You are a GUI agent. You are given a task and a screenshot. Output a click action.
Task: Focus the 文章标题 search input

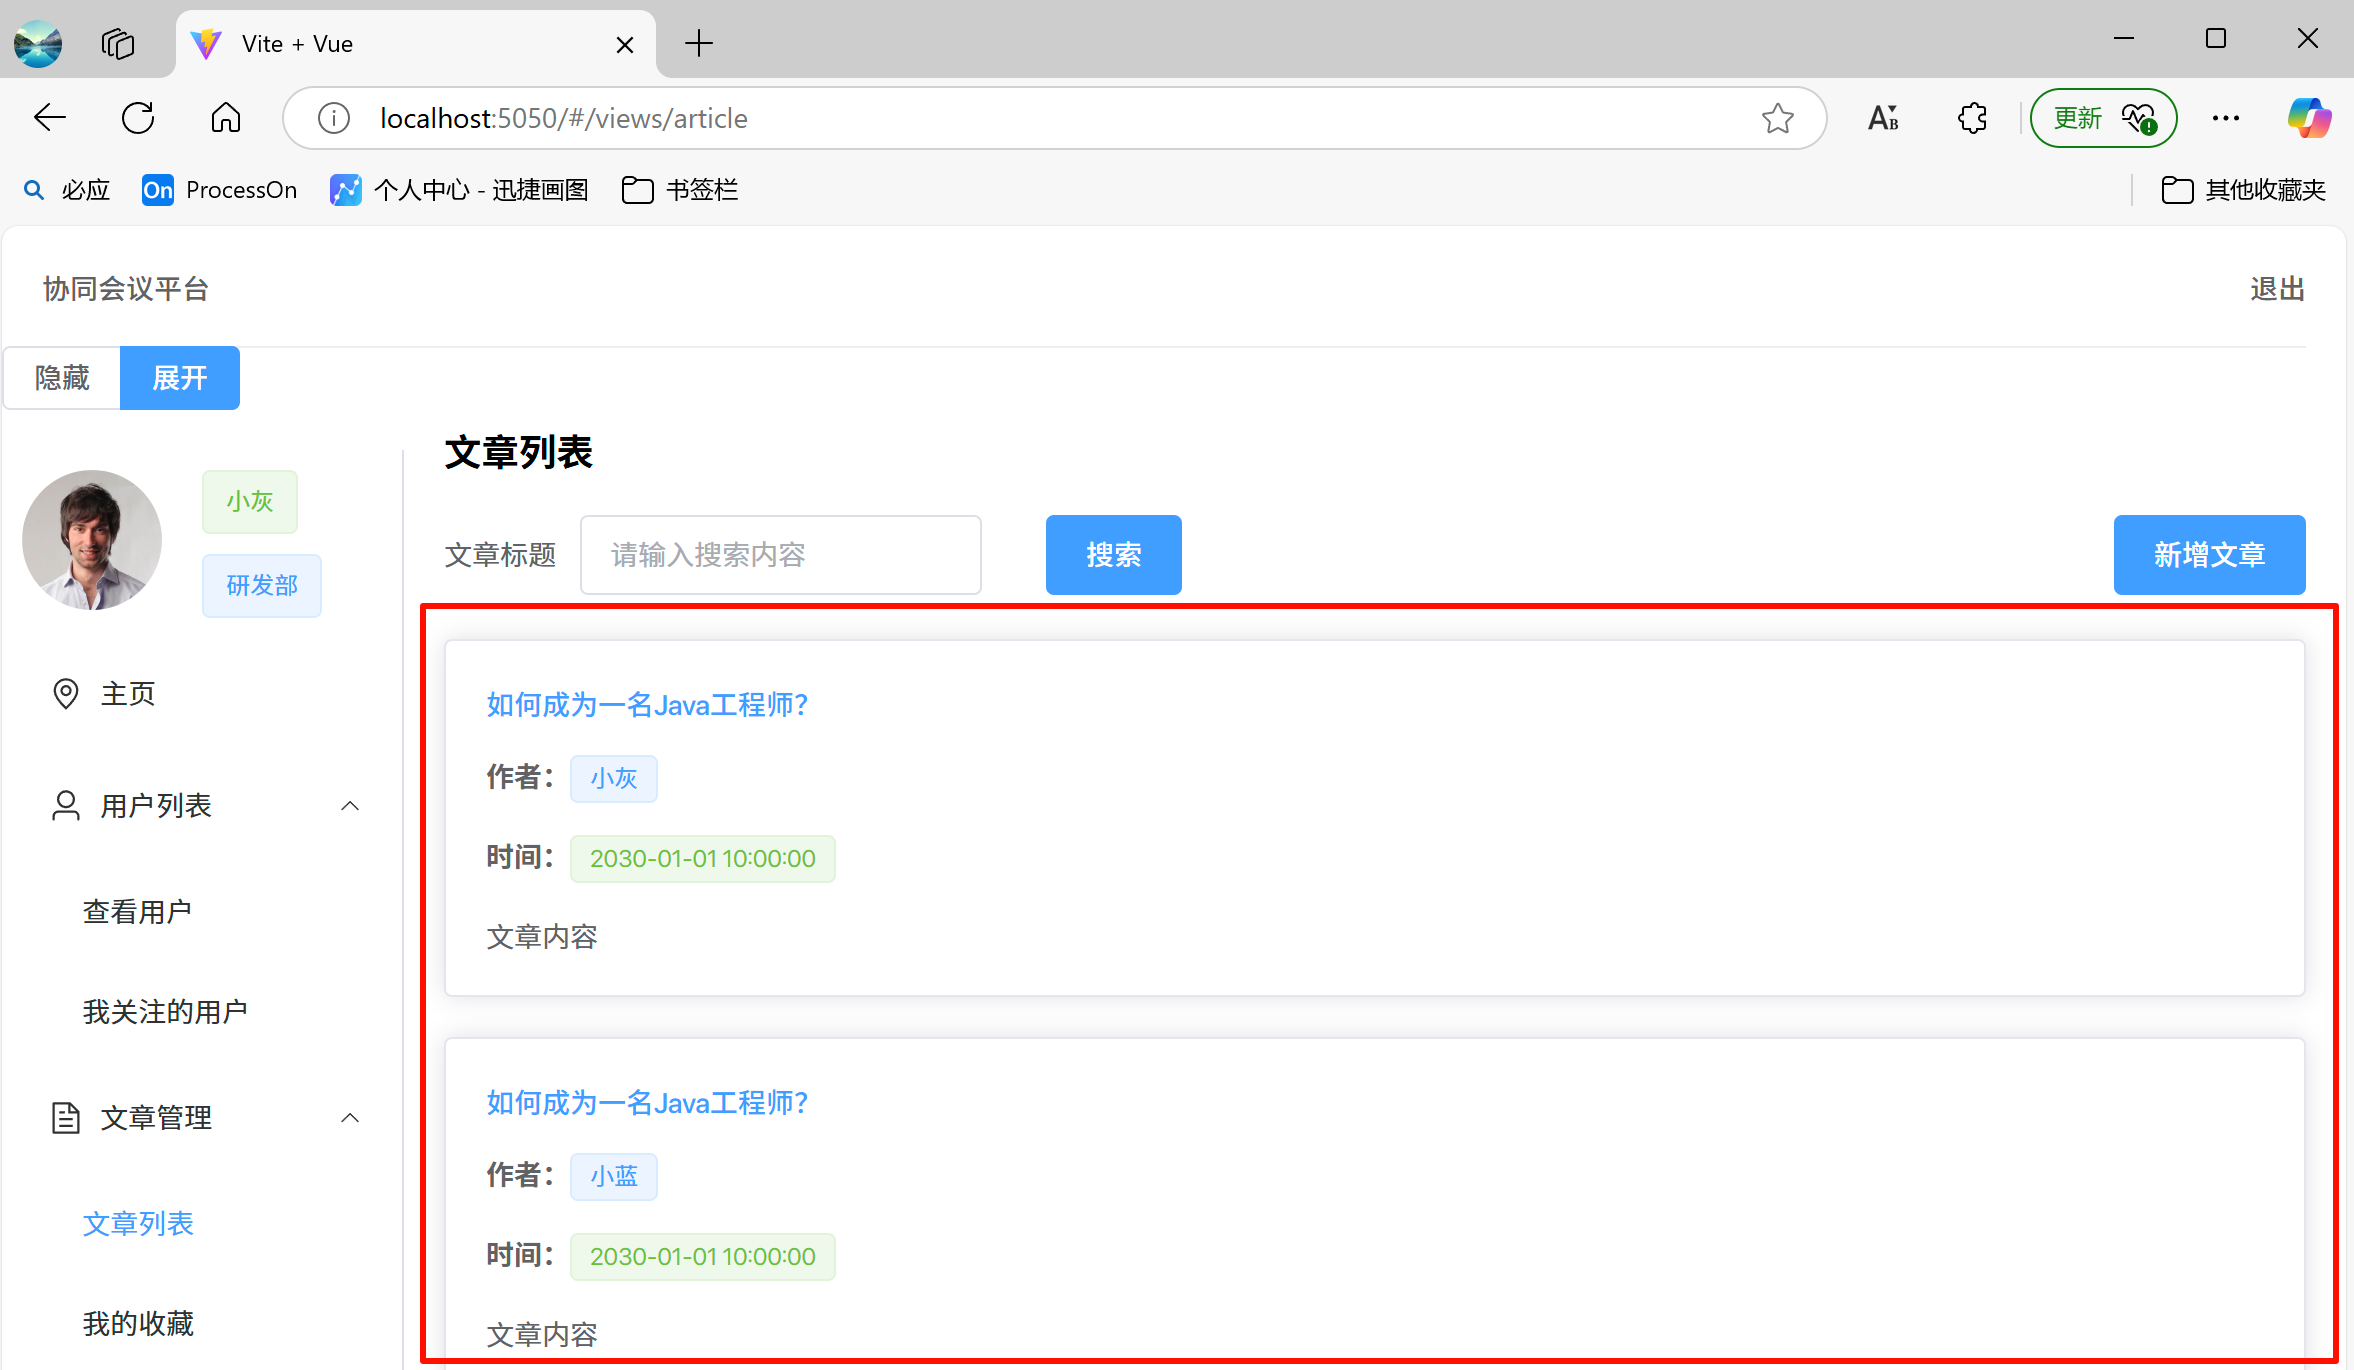(x=781, y=555)
